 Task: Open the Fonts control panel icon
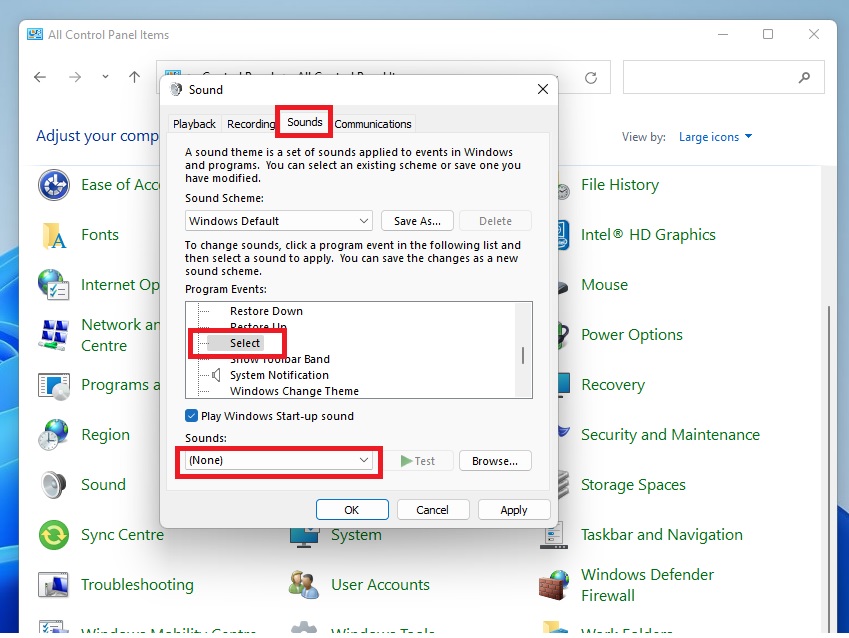(x=52, y=235)
